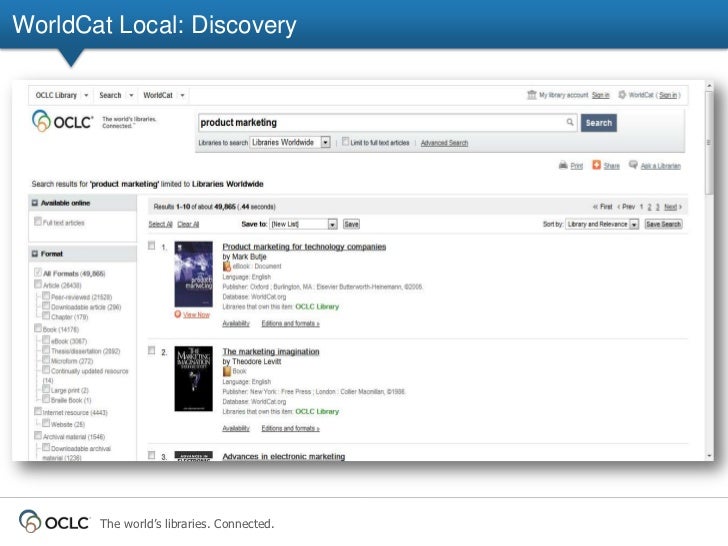Image resolution: width=728 pixels, height=546 pixels.
Task: Click the magnifier icon inside the search box
Action: tap(570, 123)
